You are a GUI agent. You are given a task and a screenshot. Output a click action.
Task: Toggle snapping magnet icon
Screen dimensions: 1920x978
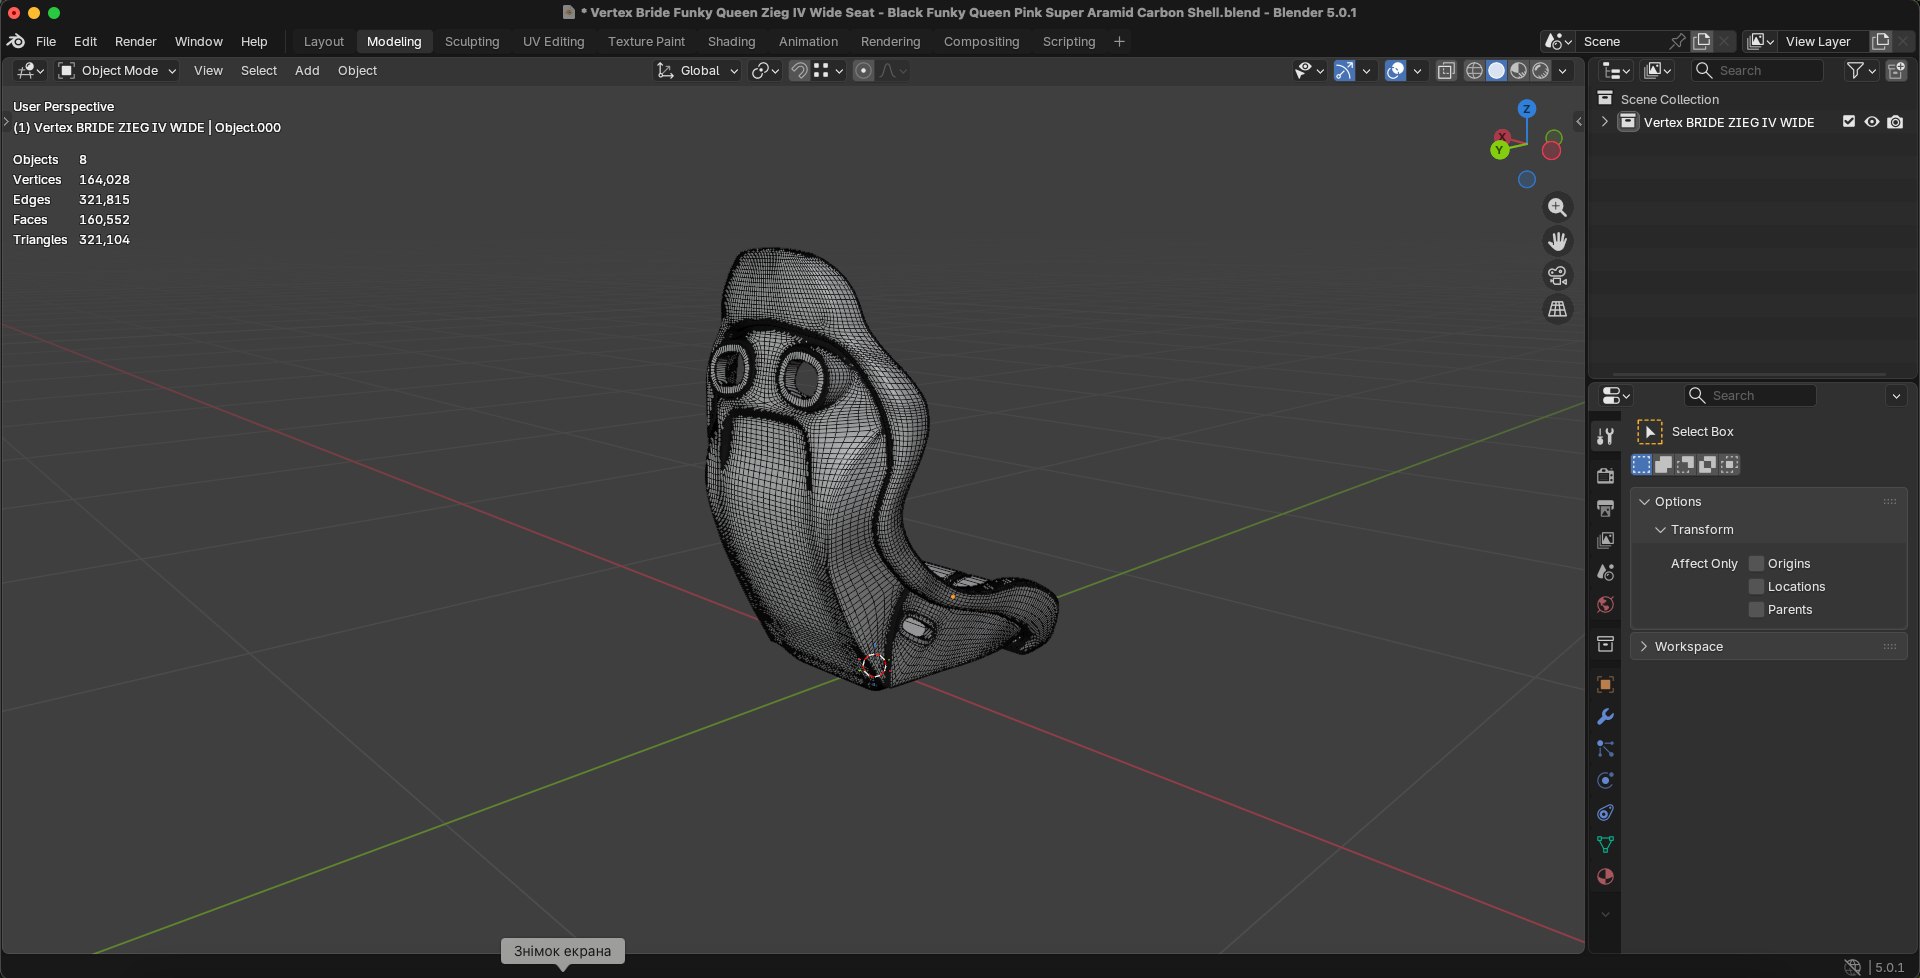(799, 70)
